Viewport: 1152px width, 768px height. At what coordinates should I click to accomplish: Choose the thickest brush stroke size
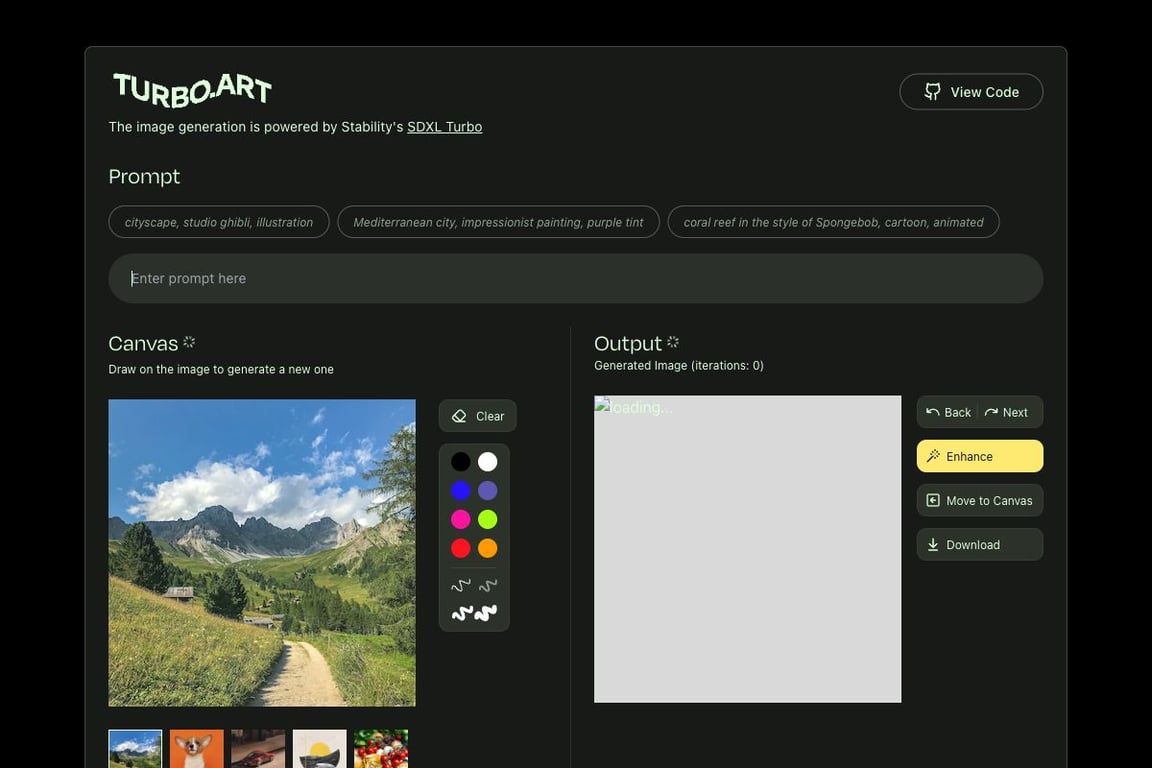point(486,613)
